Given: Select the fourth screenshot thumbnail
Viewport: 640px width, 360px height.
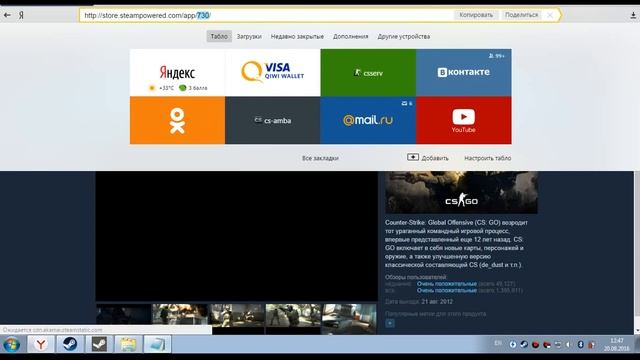Looking at the screenshot, I should pyautogui.click(x=293, y=315).
